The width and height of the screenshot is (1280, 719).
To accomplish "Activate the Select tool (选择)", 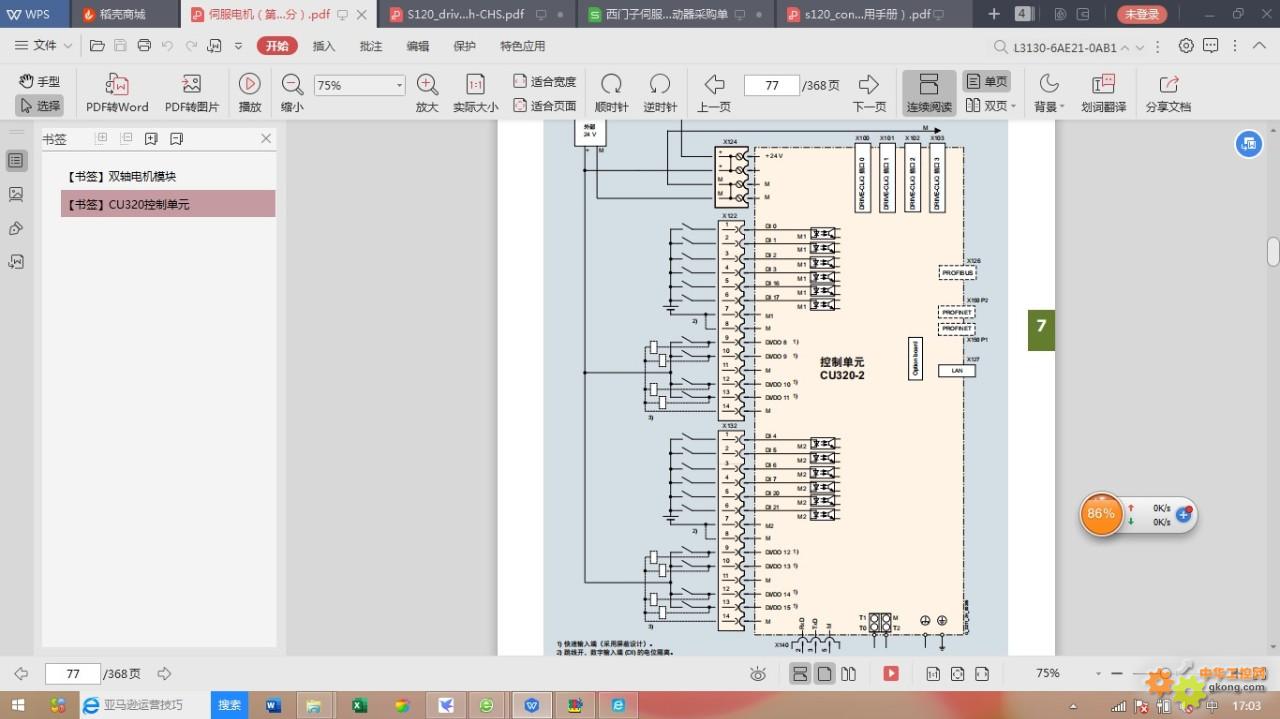I will click(x=40, y=106).
